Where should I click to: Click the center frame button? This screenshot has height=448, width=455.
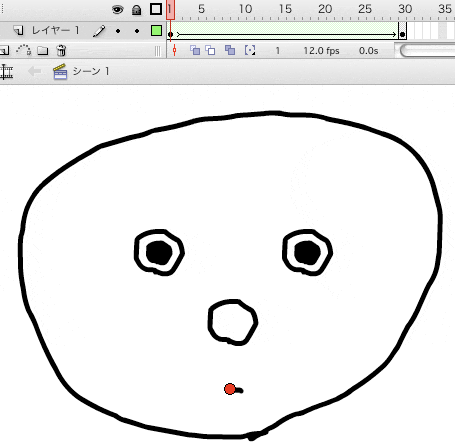[174, 50]
